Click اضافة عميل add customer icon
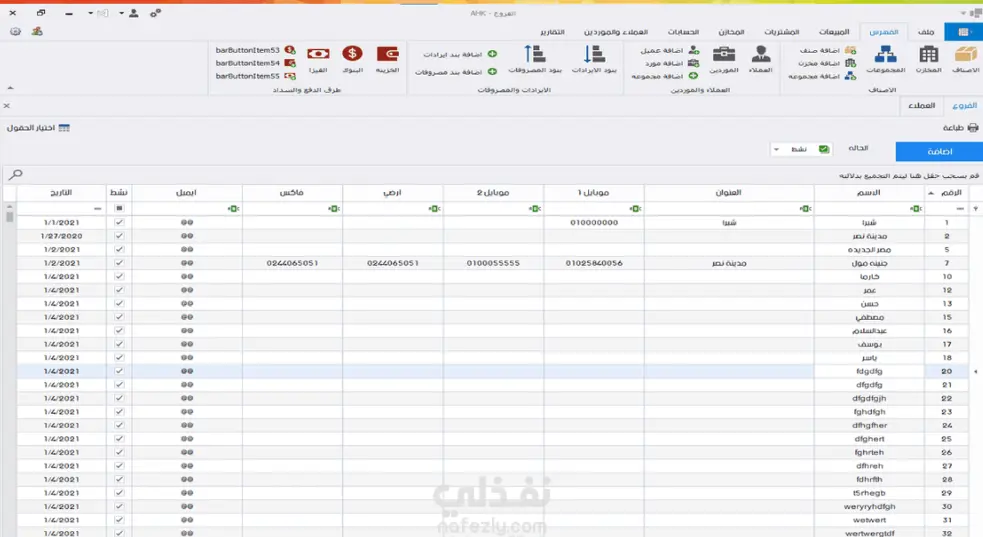983x537 pixels. click(x=693, y=50)
